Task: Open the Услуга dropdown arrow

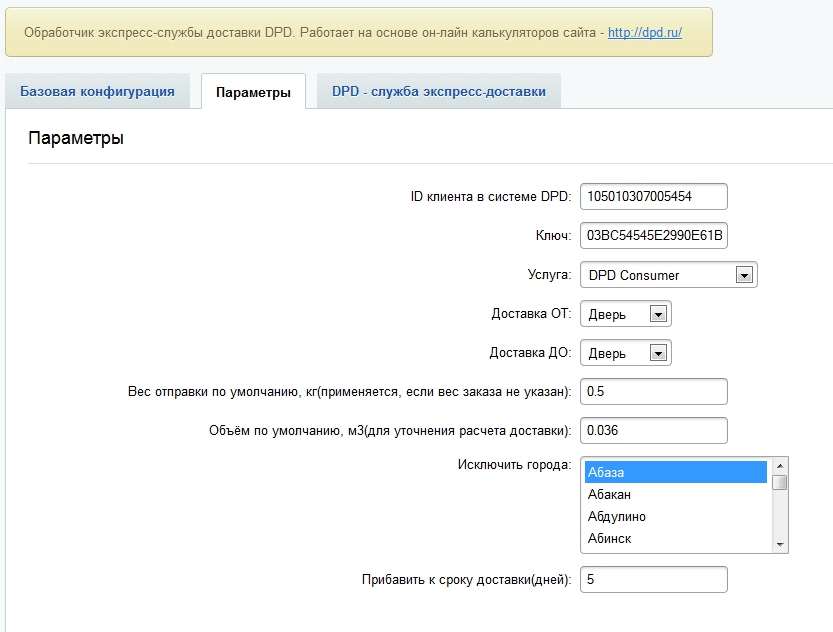Action: [x=743, y=275]
